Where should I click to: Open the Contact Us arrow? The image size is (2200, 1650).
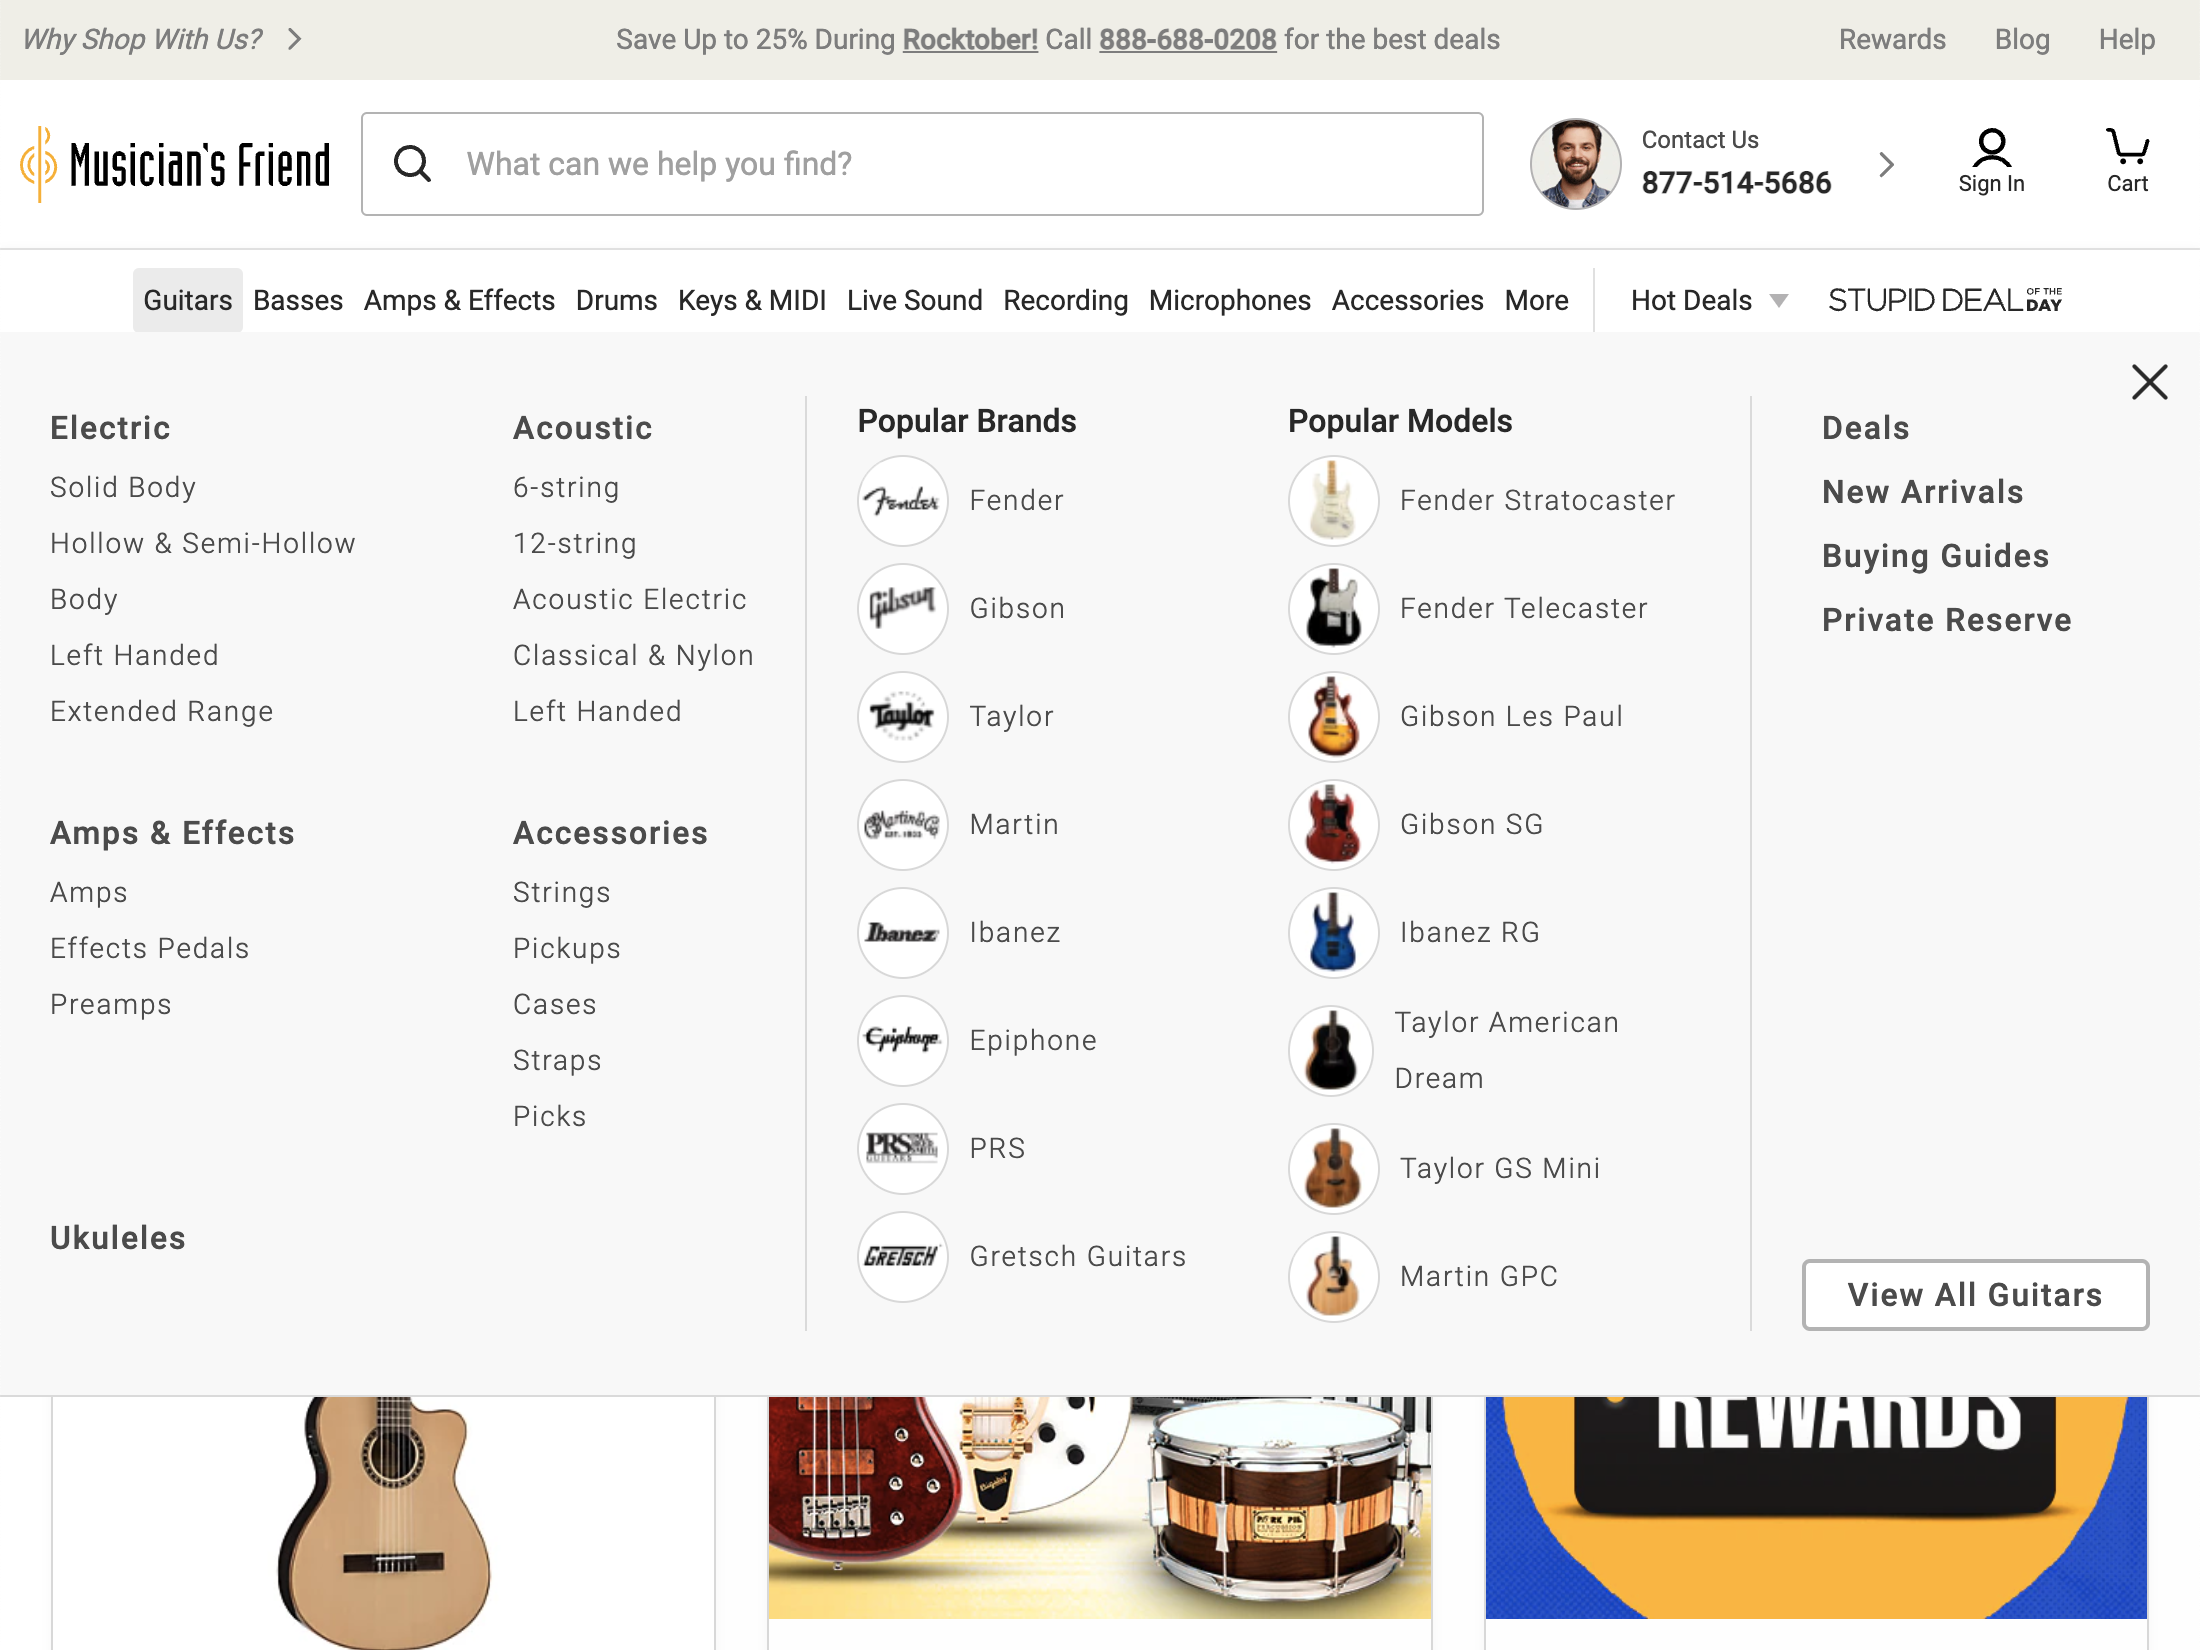point(1886,163)
